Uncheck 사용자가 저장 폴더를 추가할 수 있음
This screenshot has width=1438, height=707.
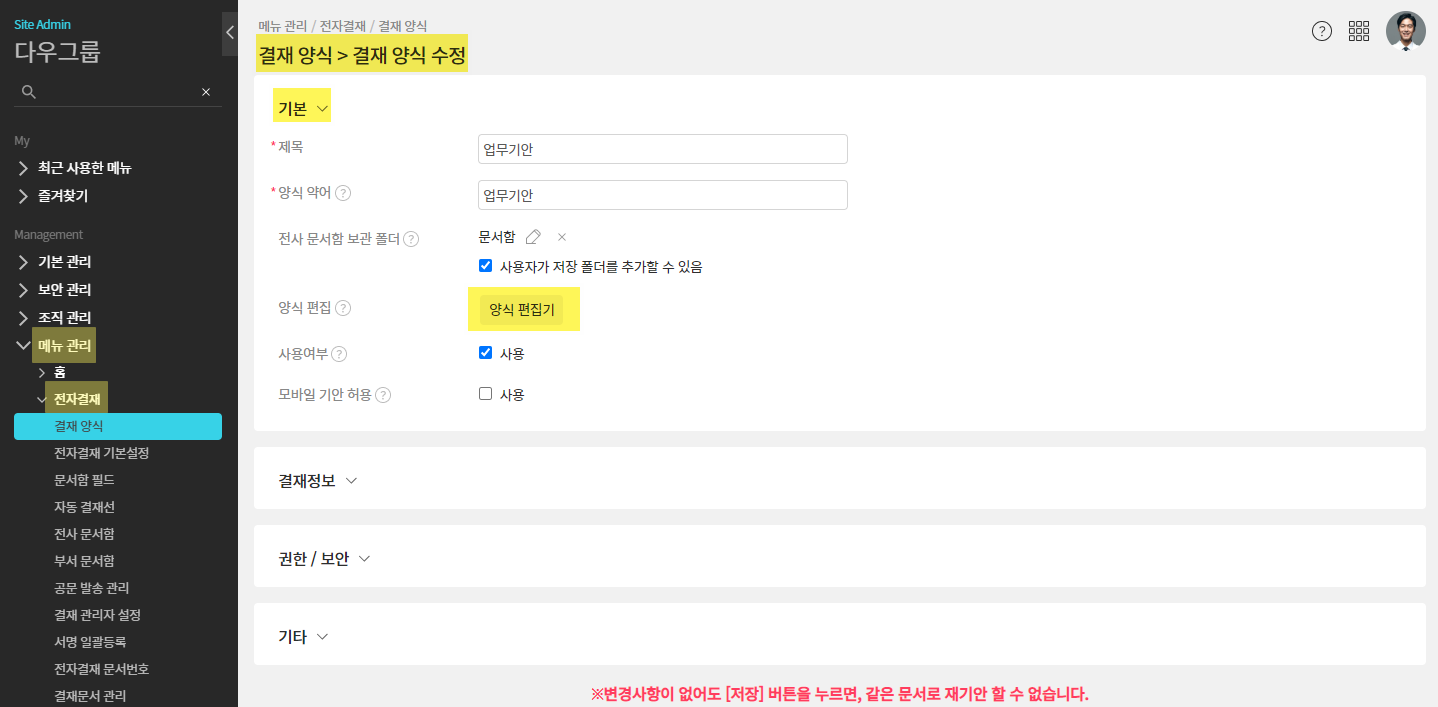coord(486,266)
